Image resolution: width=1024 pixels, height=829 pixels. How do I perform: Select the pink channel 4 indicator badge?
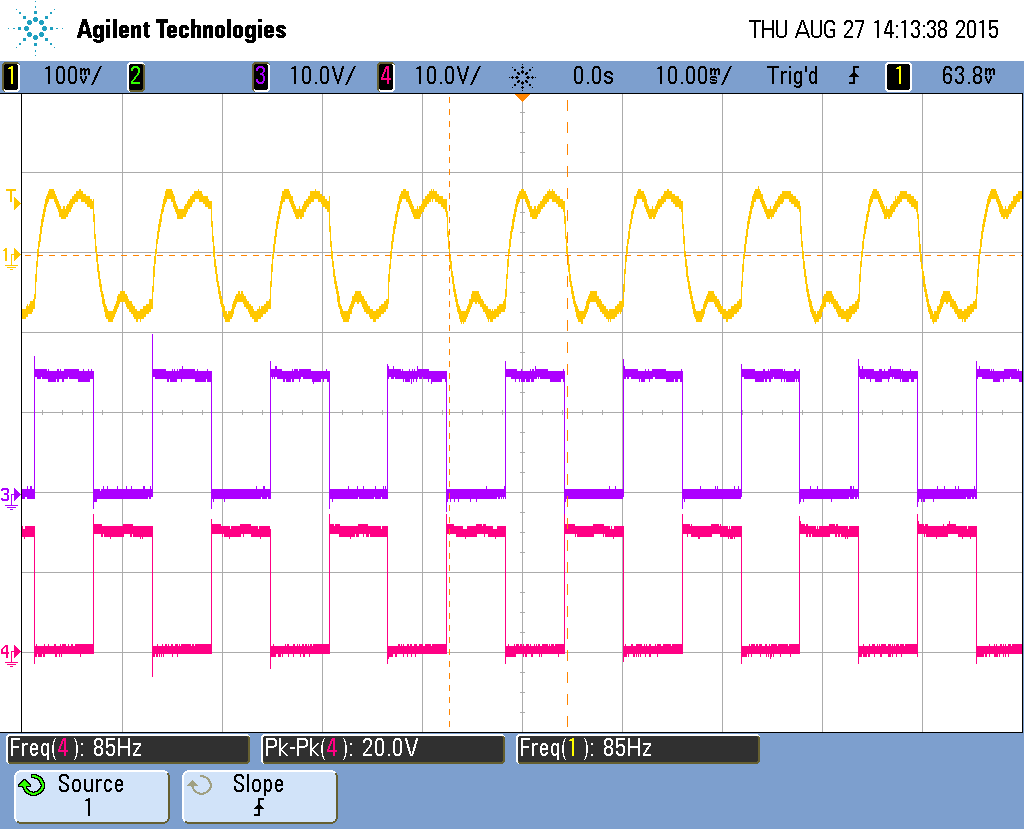(x=386, y=76)
